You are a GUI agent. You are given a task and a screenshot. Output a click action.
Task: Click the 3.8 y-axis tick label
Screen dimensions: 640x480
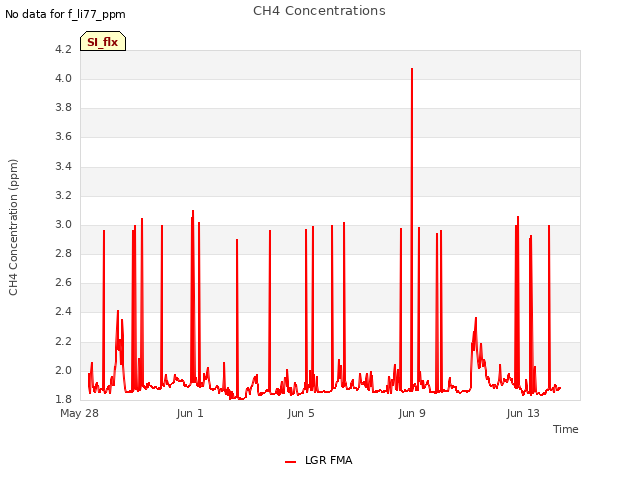63,107
